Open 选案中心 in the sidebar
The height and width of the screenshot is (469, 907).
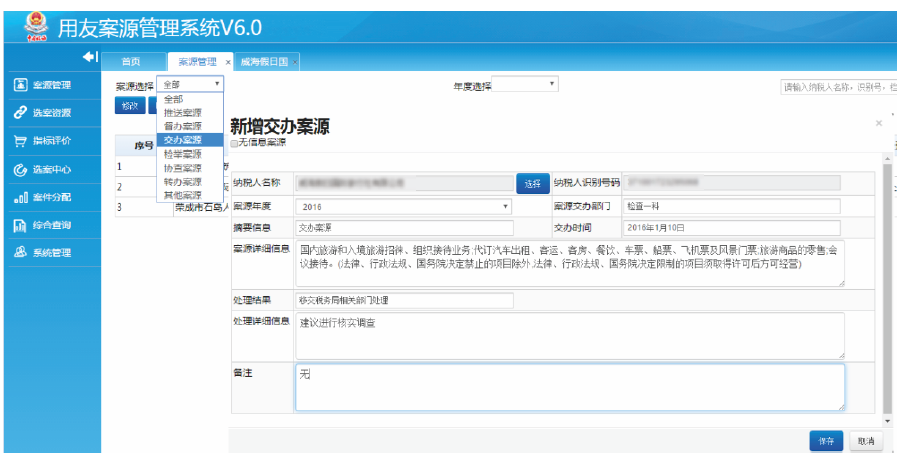pyautogui.click(x=51, y=169)
